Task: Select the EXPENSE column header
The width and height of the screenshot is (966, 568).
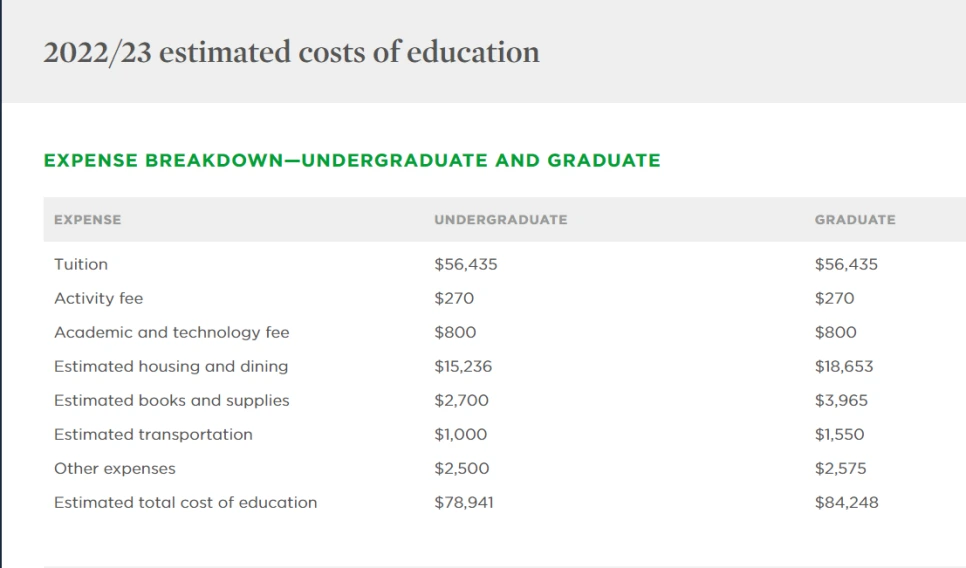Action: coord(87,220)
